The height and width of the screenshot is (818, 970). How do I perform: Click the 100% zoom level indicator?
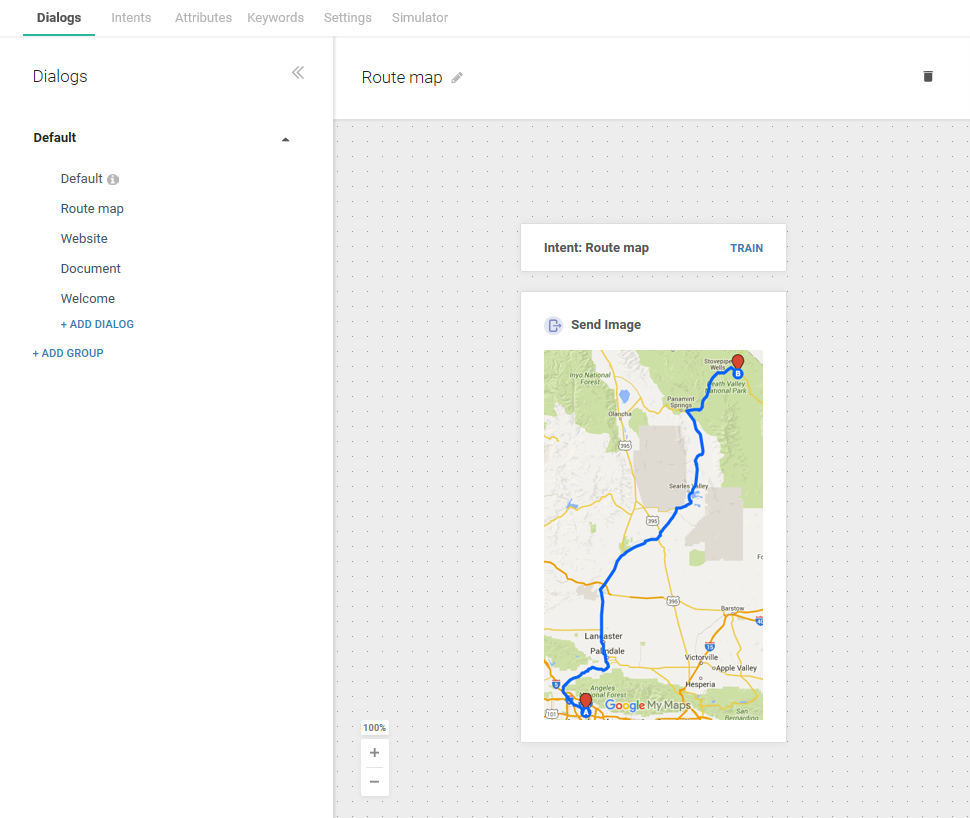(x=374, y=728)
